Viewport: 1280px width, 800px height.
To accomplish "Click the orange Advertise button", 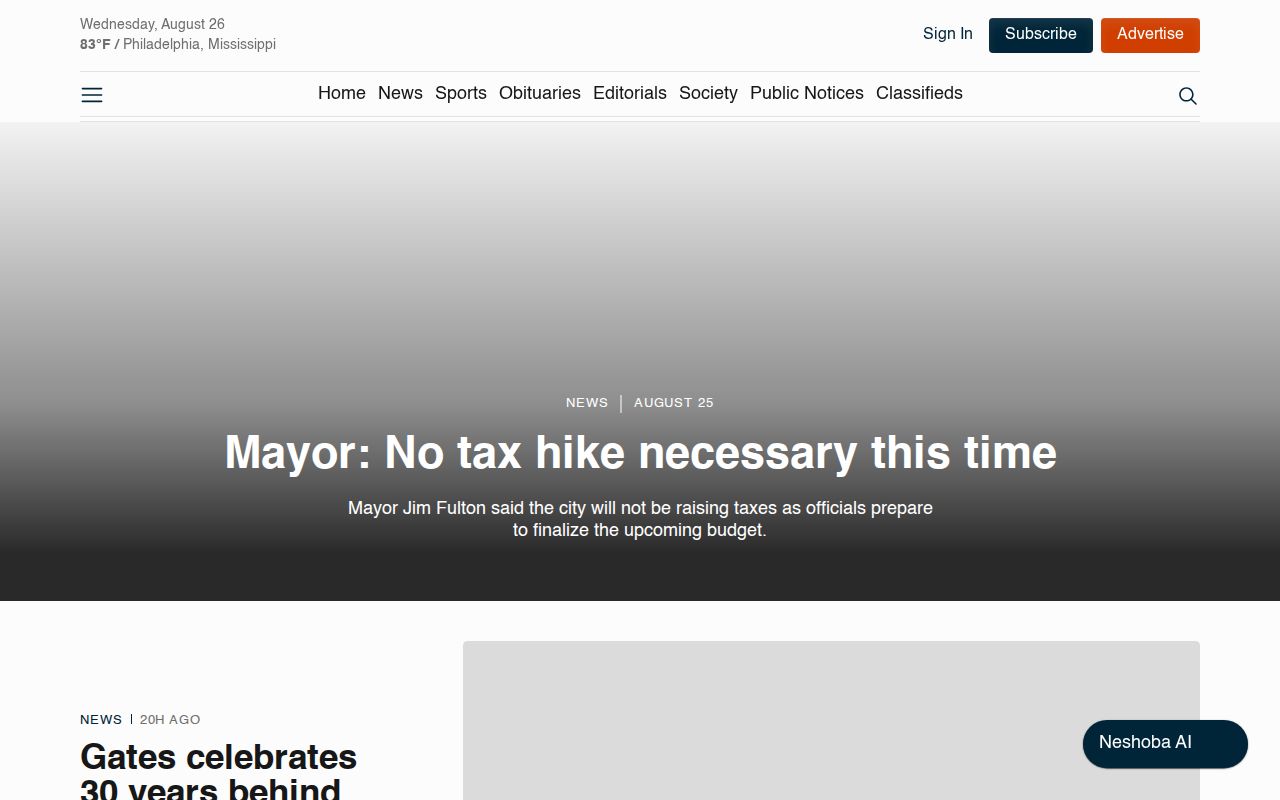I will [x=1150, y=35].
